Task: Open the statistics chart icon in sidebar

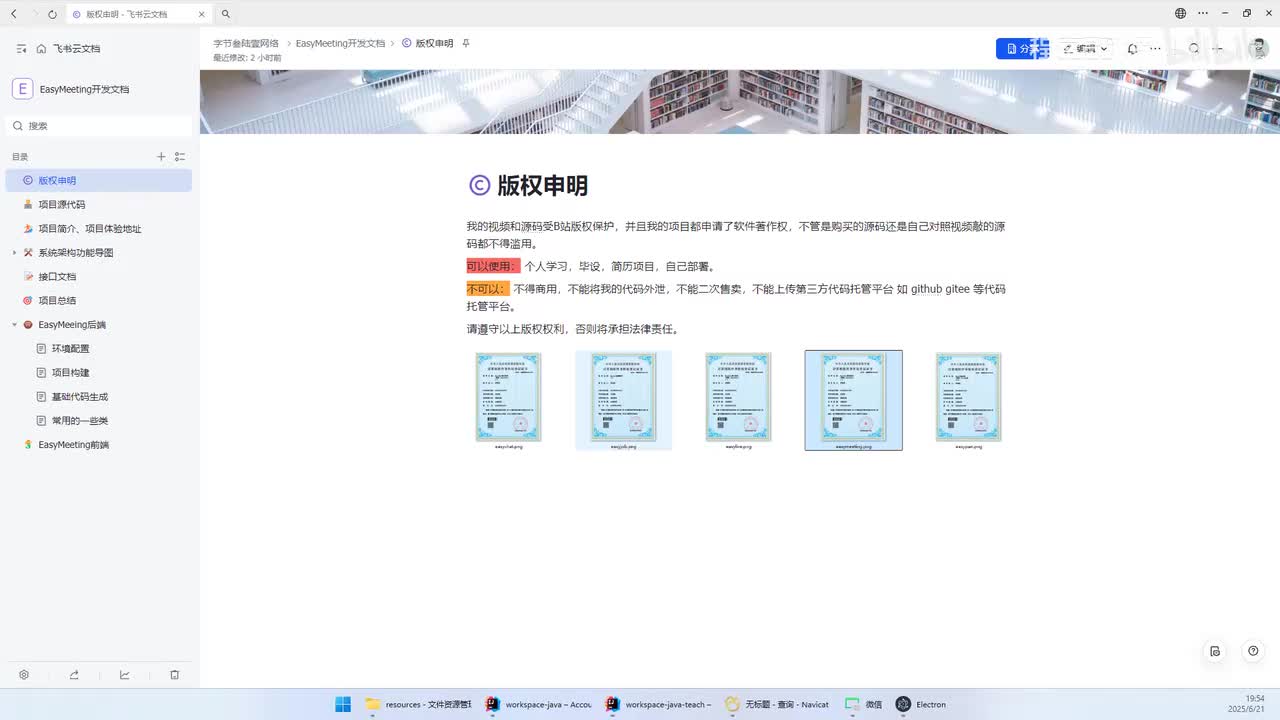Action: pyautogui.click(x=125, y=675)
